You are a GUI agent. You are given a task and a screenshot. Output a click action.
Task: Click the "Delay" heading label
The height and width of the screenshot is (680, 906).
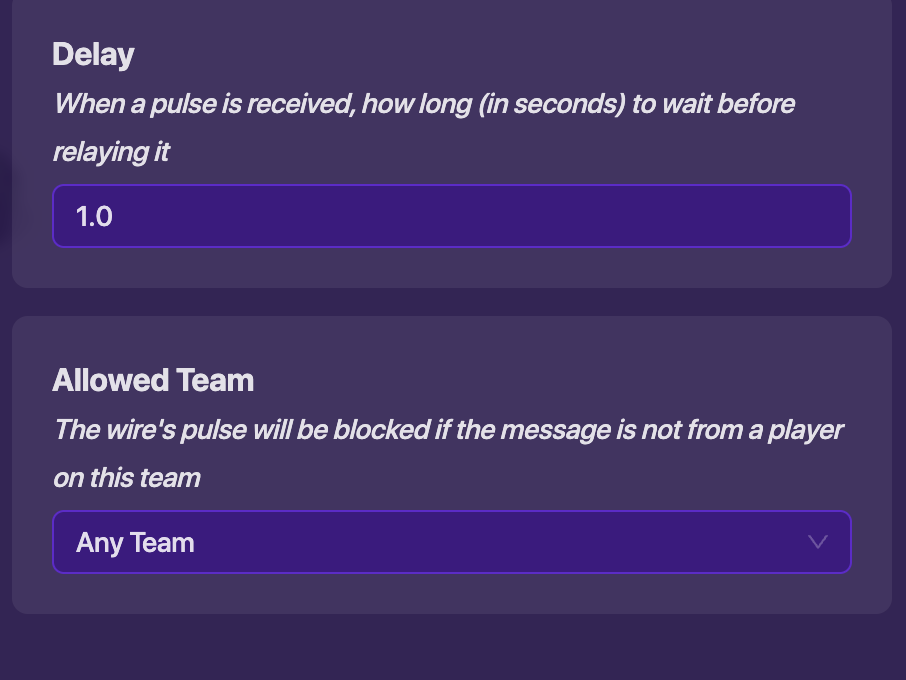pyautogui.click(x=93, y=54)
